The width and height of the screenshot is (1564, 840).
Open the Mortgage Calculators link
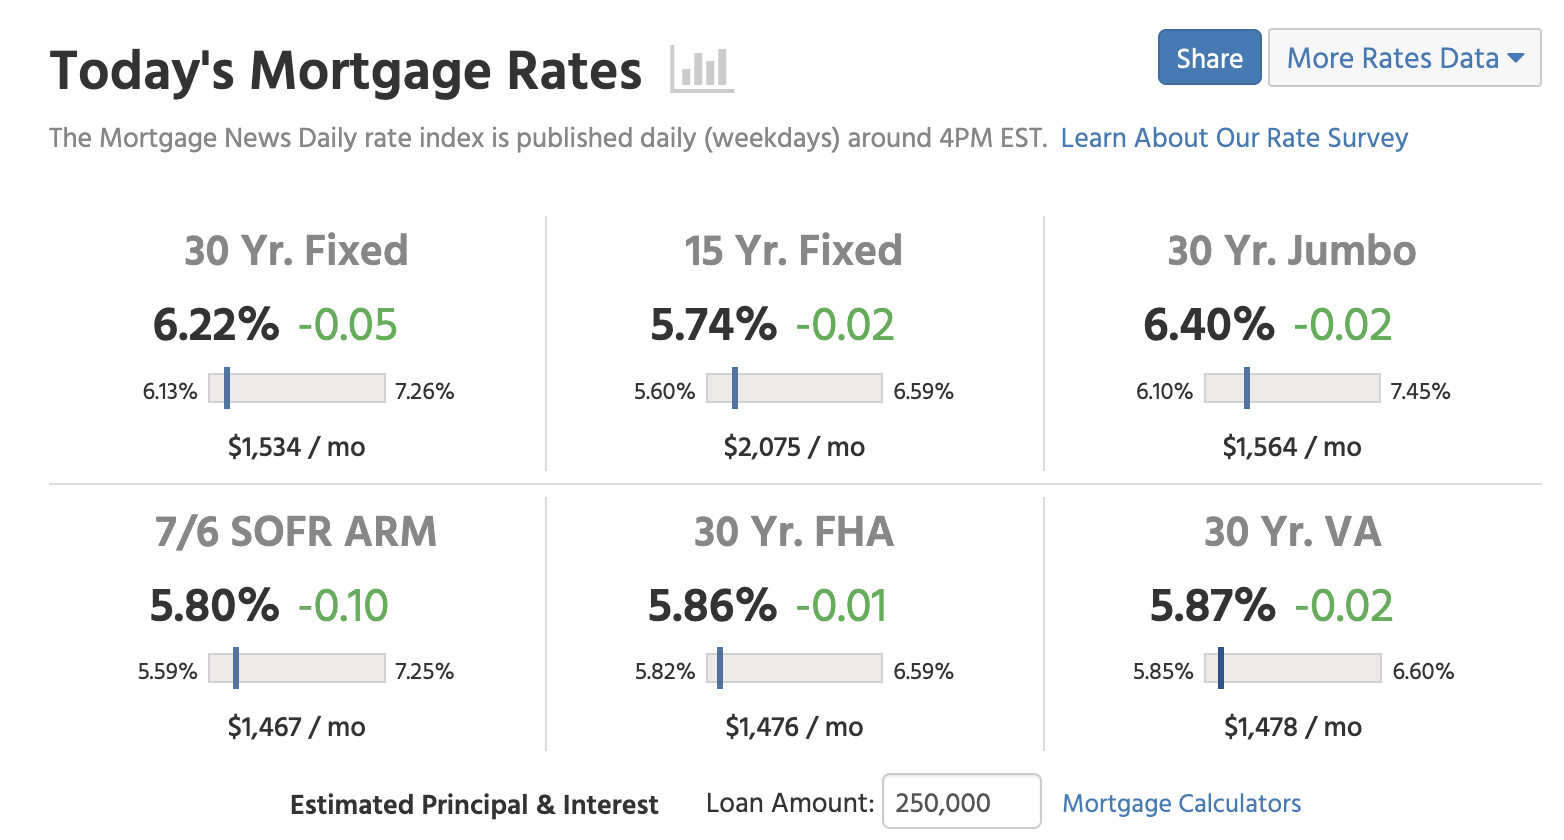[1181, 804]
